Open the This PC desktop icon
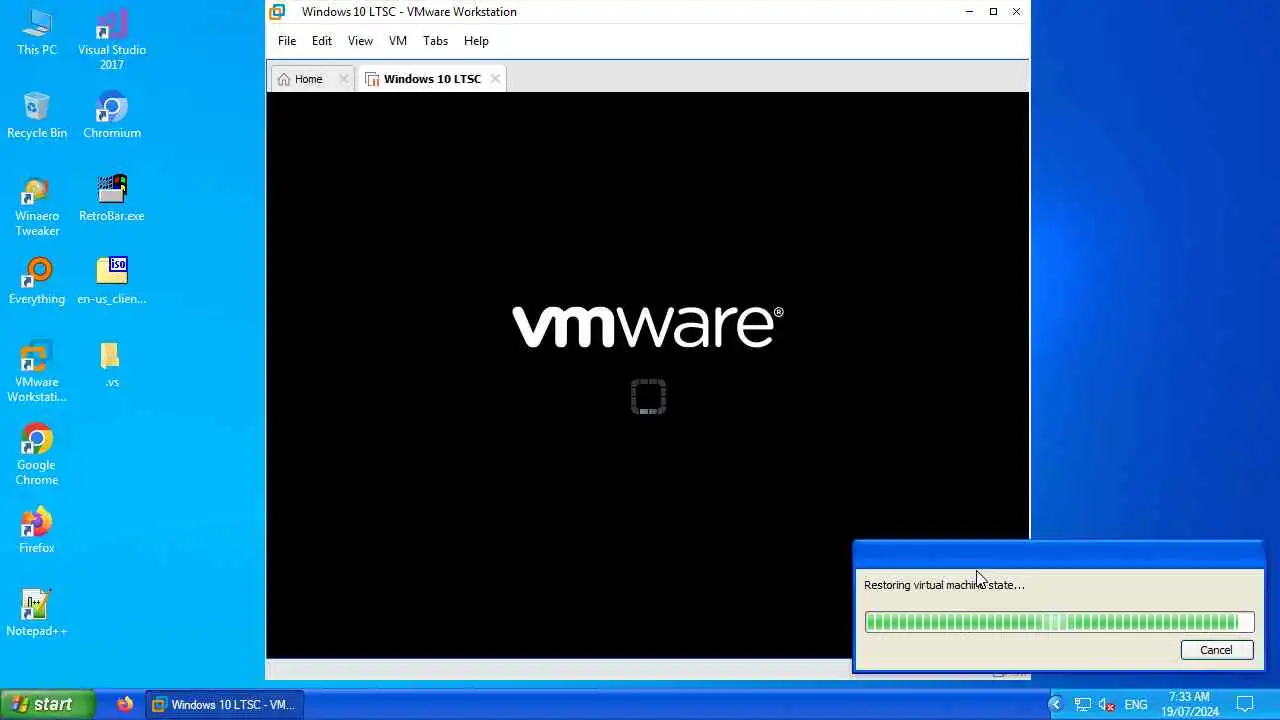This screenshot has width=1280, height=720. (37, 32)
